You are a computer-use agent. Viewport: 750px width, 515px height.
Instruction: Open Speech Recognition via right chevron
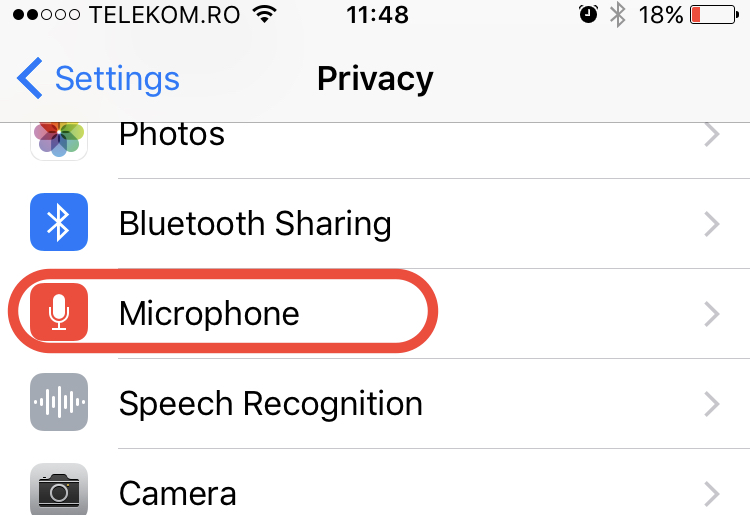click(711, 404)
